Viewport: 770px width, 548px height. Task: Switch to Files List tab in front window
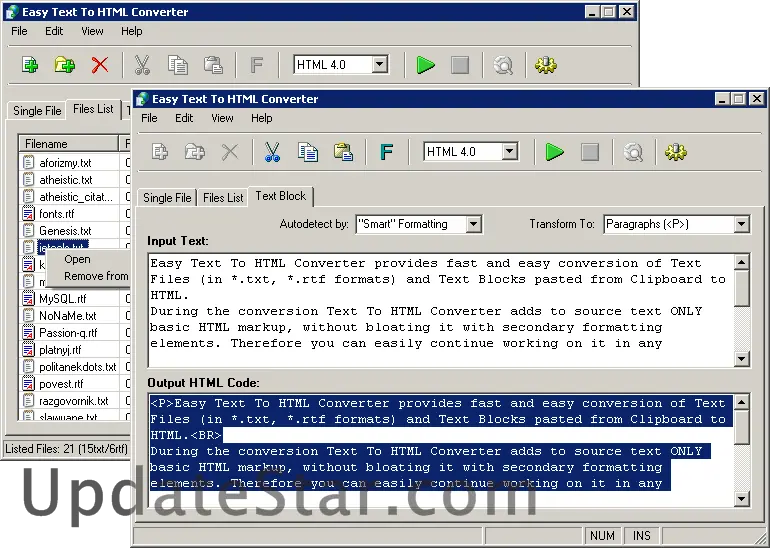(x=223, y=197)
